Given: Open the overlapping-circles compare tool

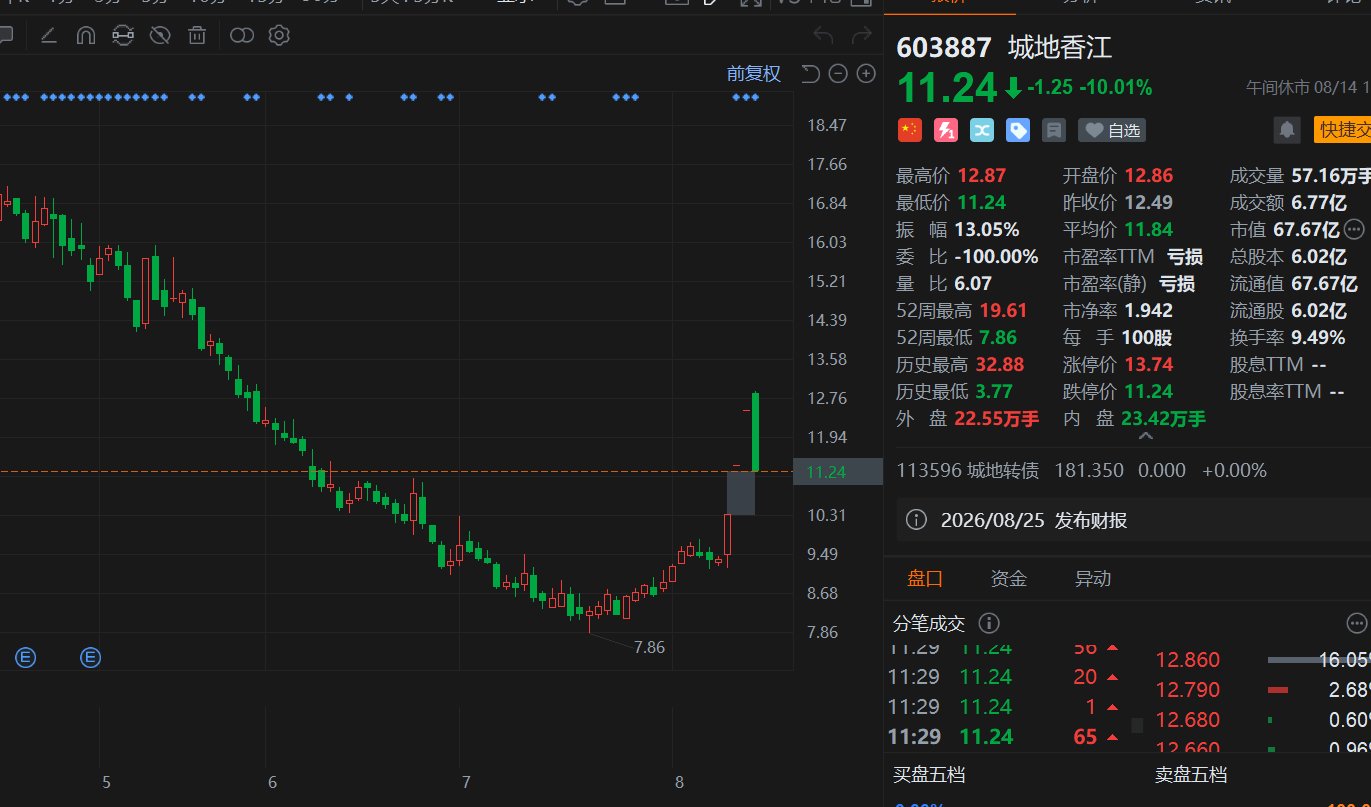Looking at the screenshot, I should point(241,36).
